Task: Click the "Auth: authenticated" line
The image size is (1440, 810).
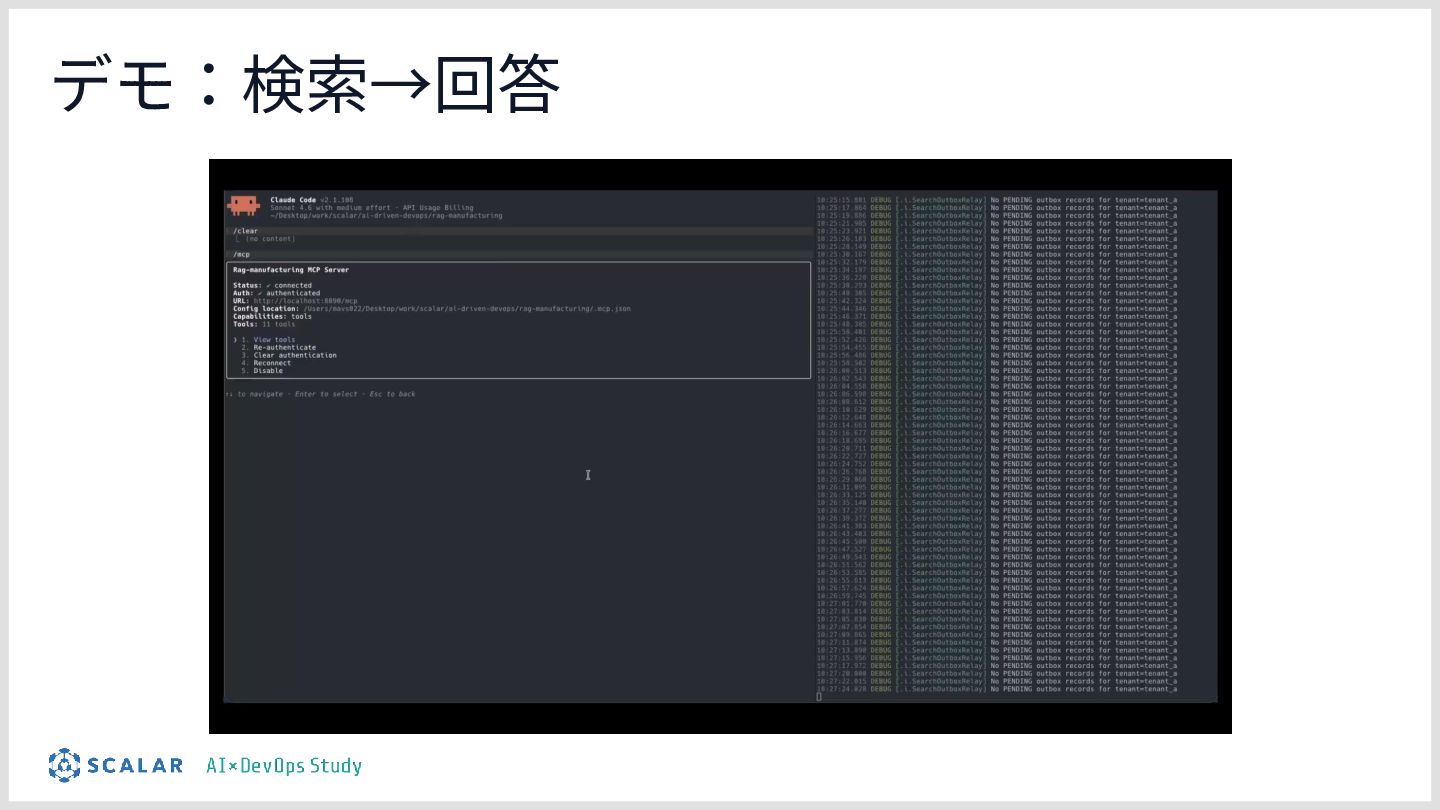Action: pos(277,293)
